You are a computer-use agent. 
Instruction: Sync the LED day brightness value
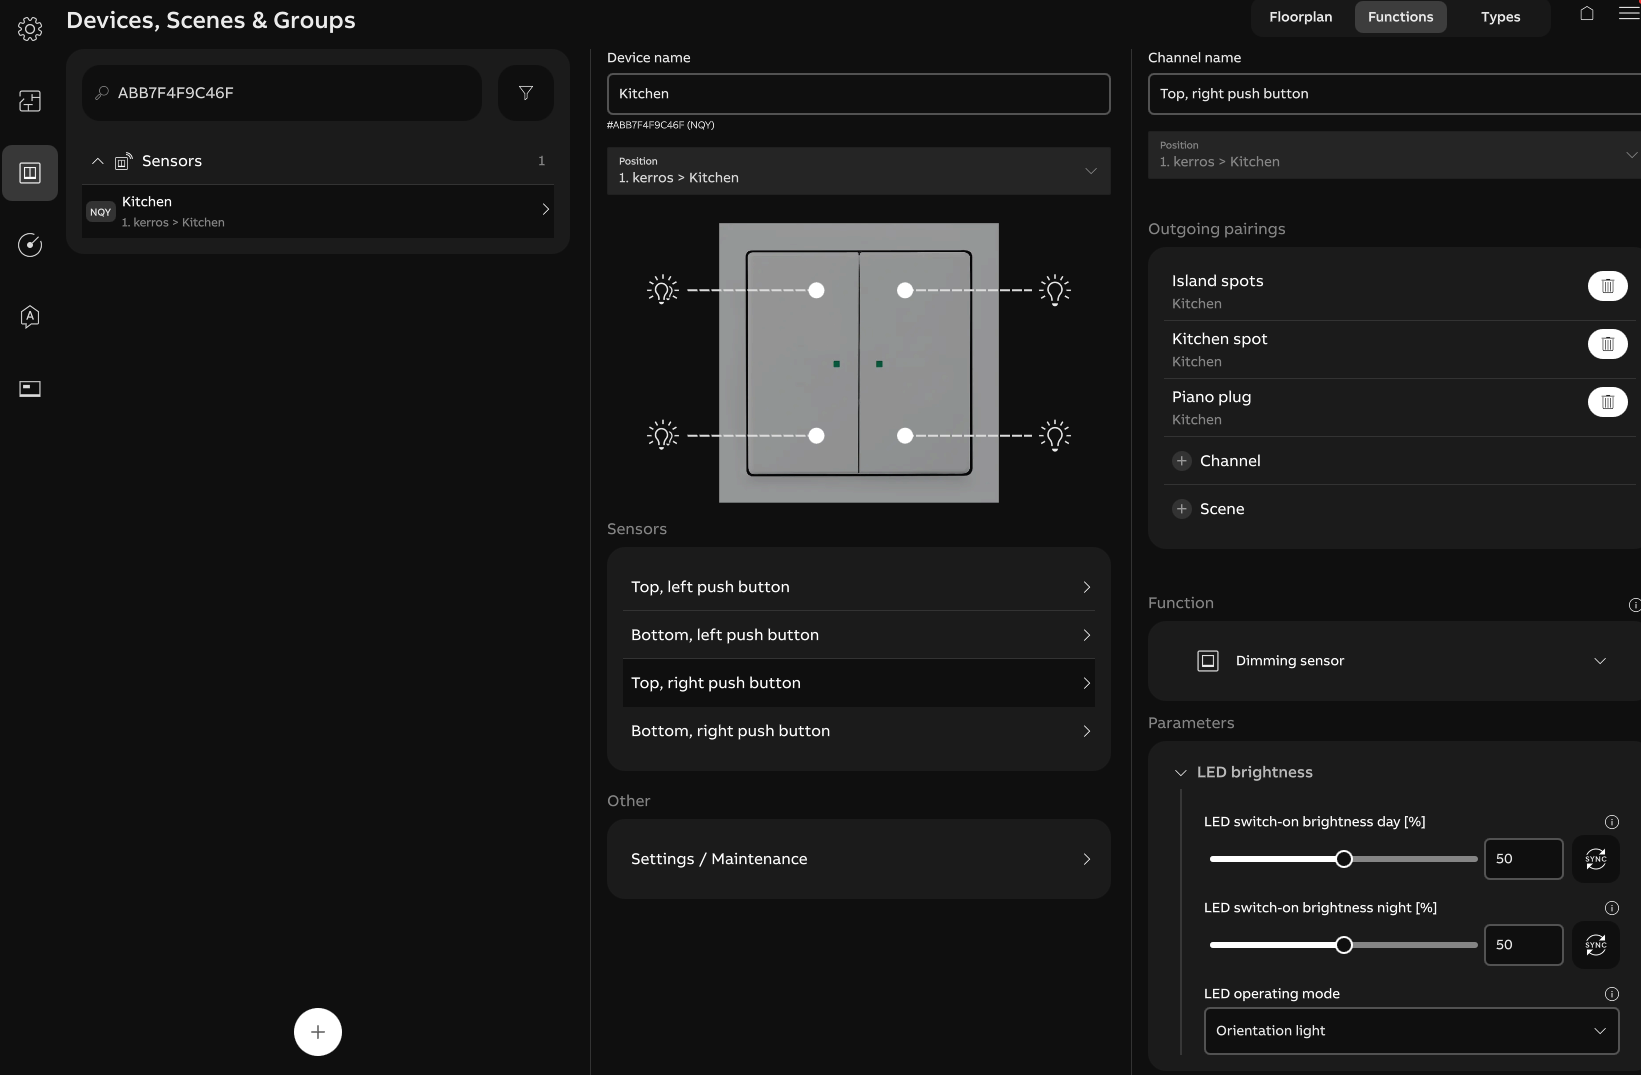point(1595,859)
